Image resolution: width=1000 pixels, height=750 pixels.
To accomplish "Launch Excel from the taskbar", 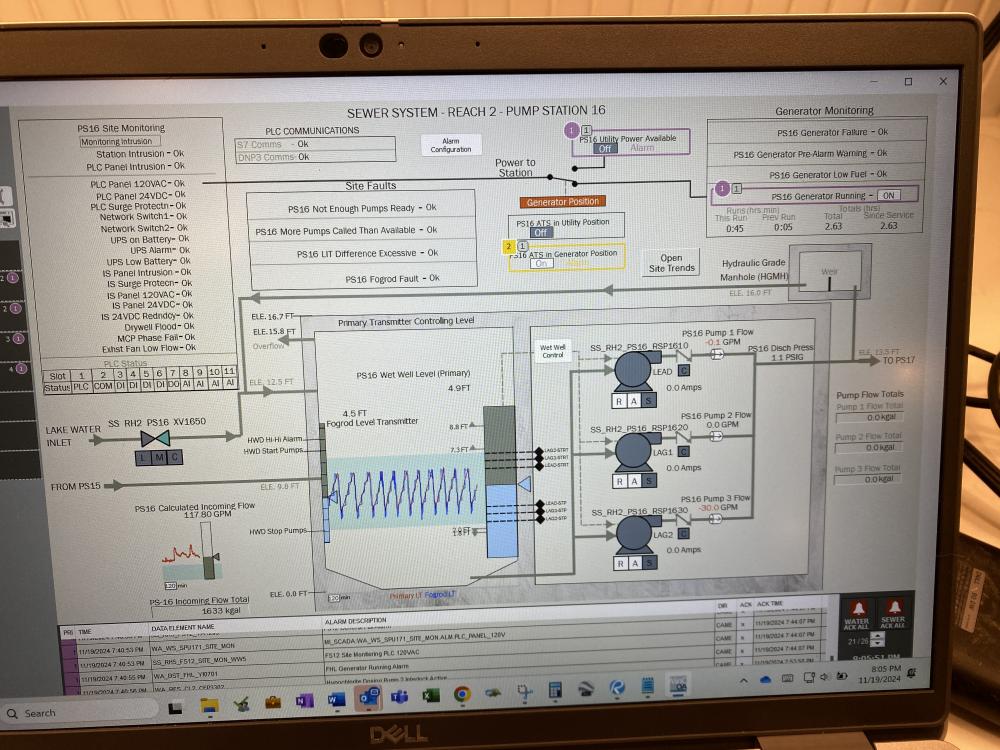I will tap(431, 693).
